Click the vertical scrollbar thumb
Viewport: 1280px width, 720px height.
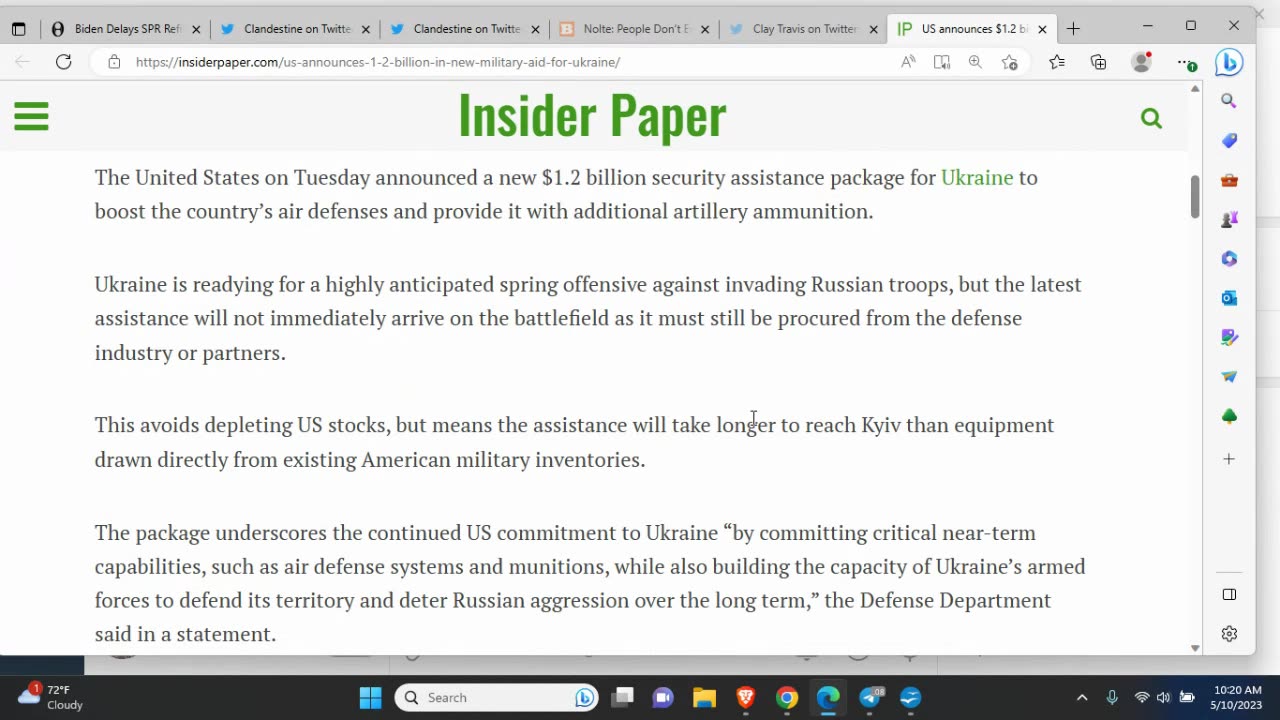tap(1195, 197)
